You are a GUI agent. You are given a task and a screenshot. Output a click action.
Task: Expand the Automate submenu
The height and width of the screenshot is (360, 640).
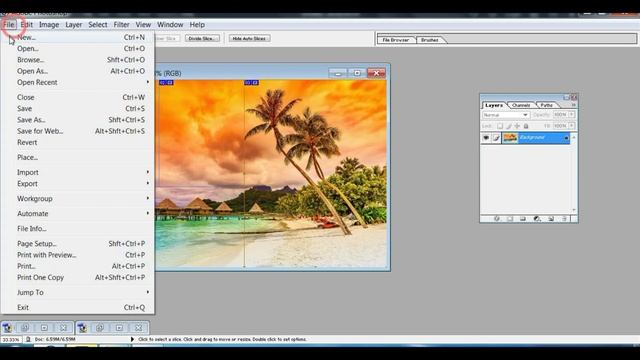coord(78,213)
